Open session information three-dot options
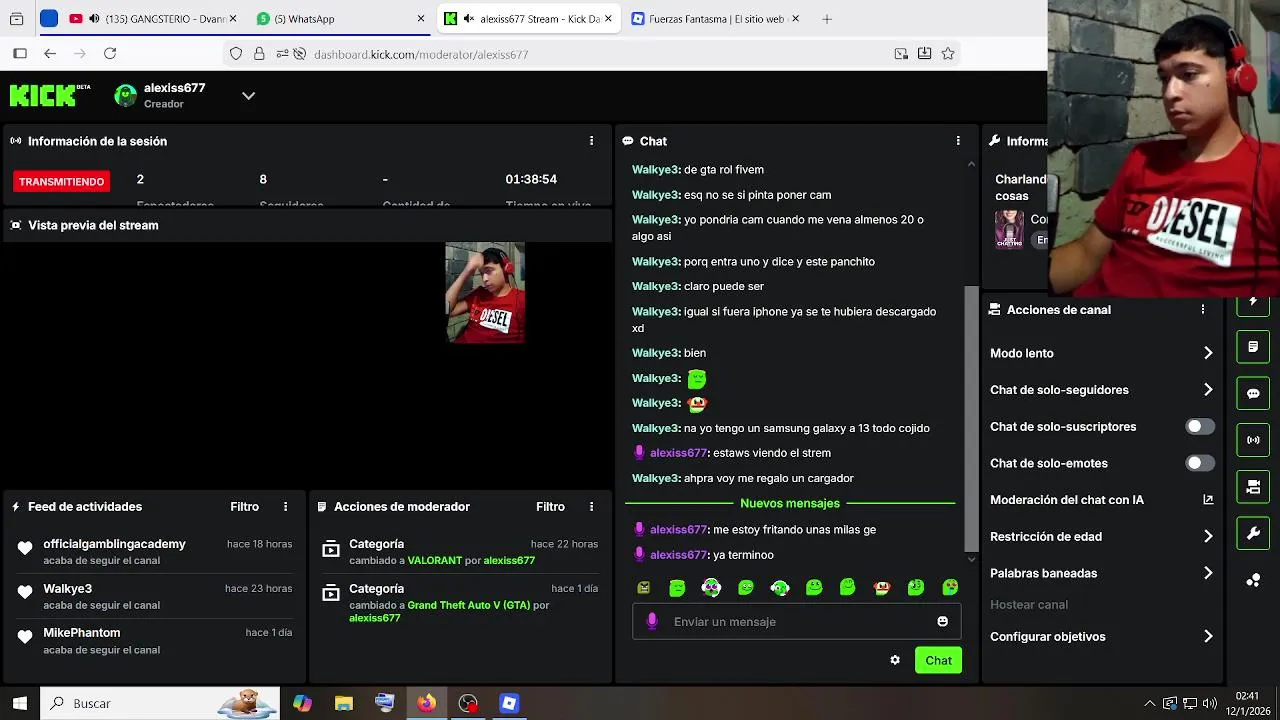The width and height of the screenshot is (1280, 720). point(591,141)
